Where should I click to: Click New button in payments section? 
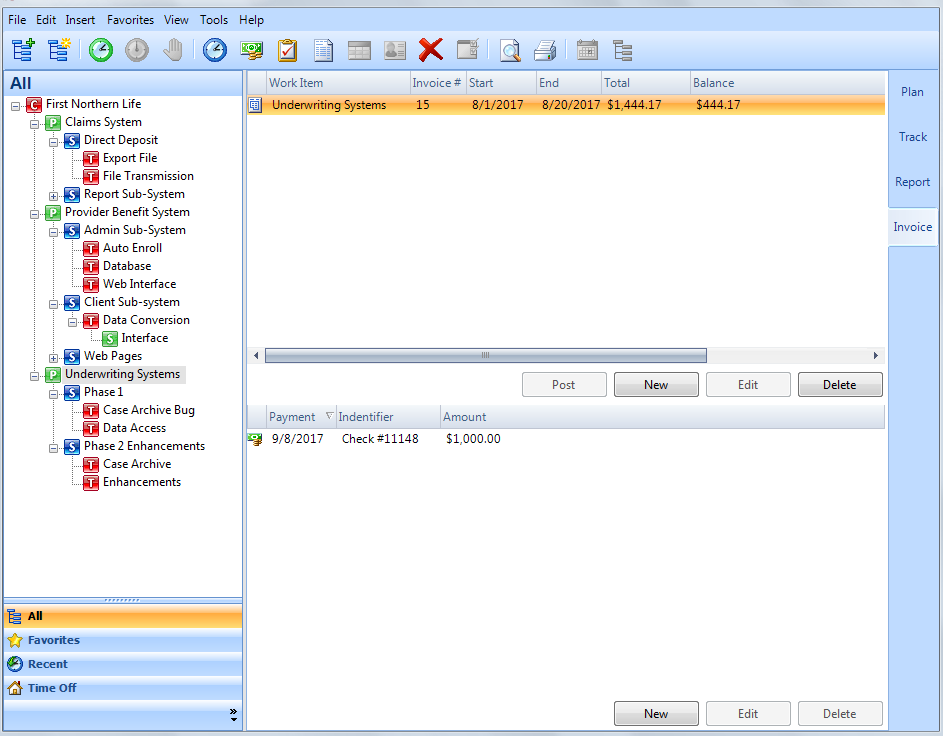(656, 714)
